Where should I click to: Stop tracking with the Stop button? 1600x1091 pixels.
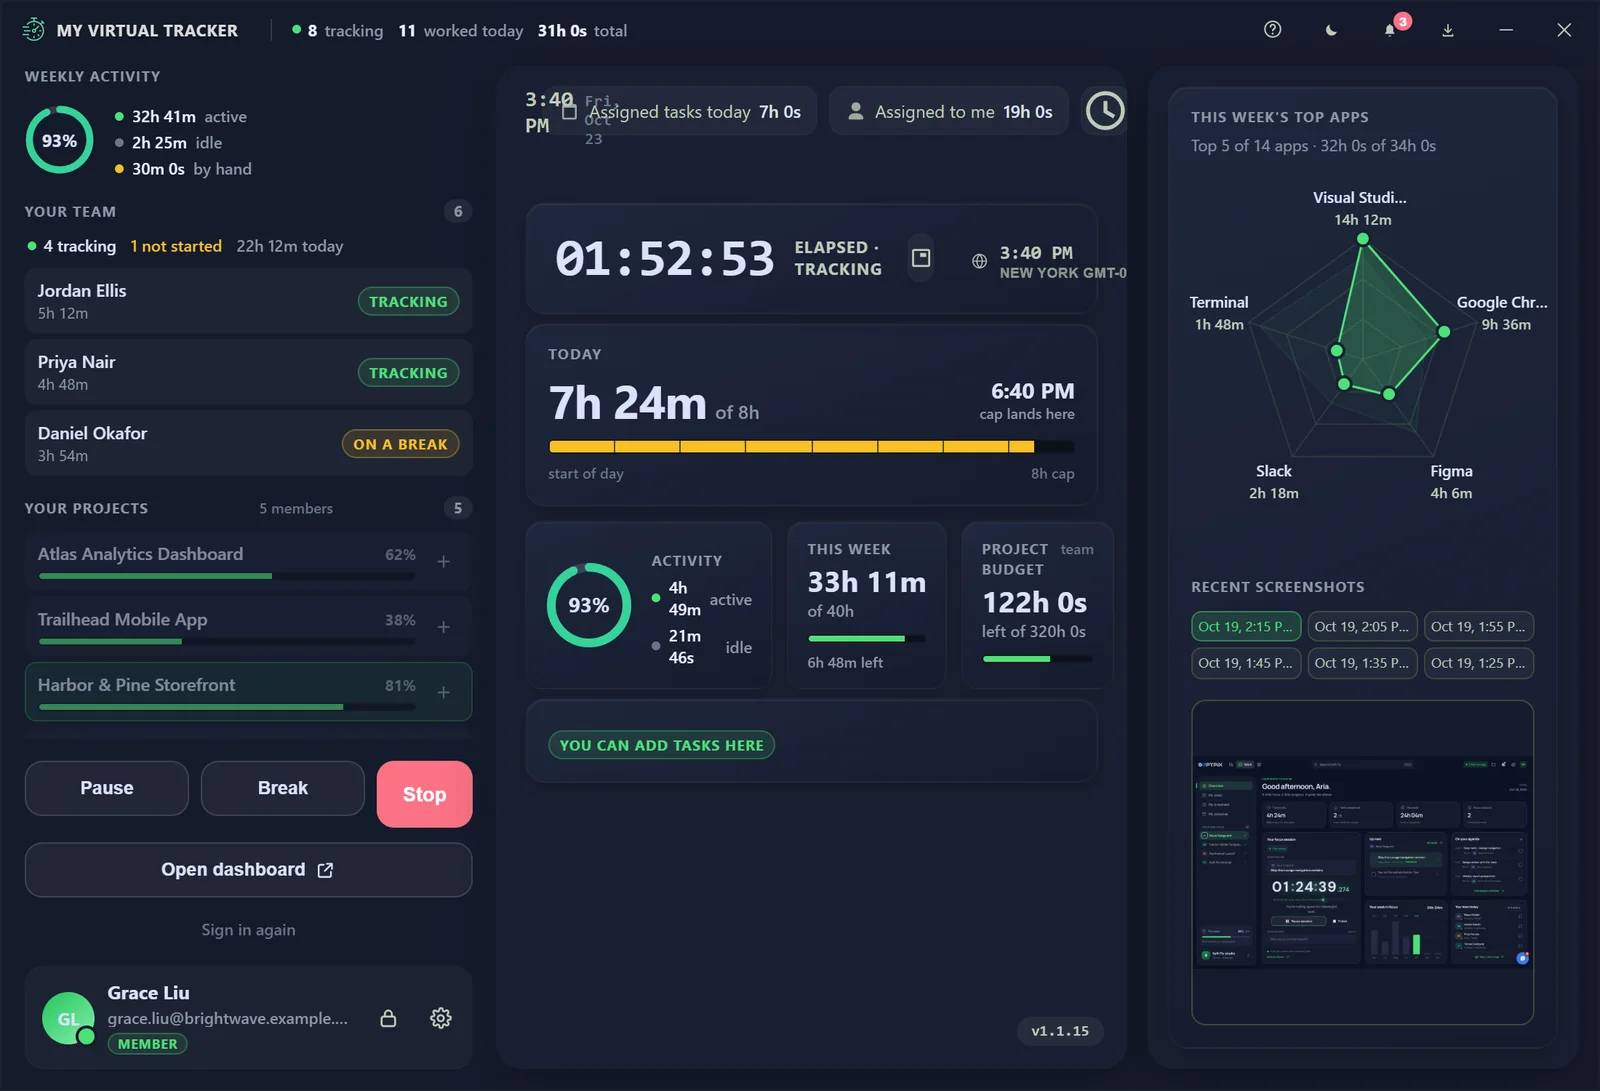point(424,794)
